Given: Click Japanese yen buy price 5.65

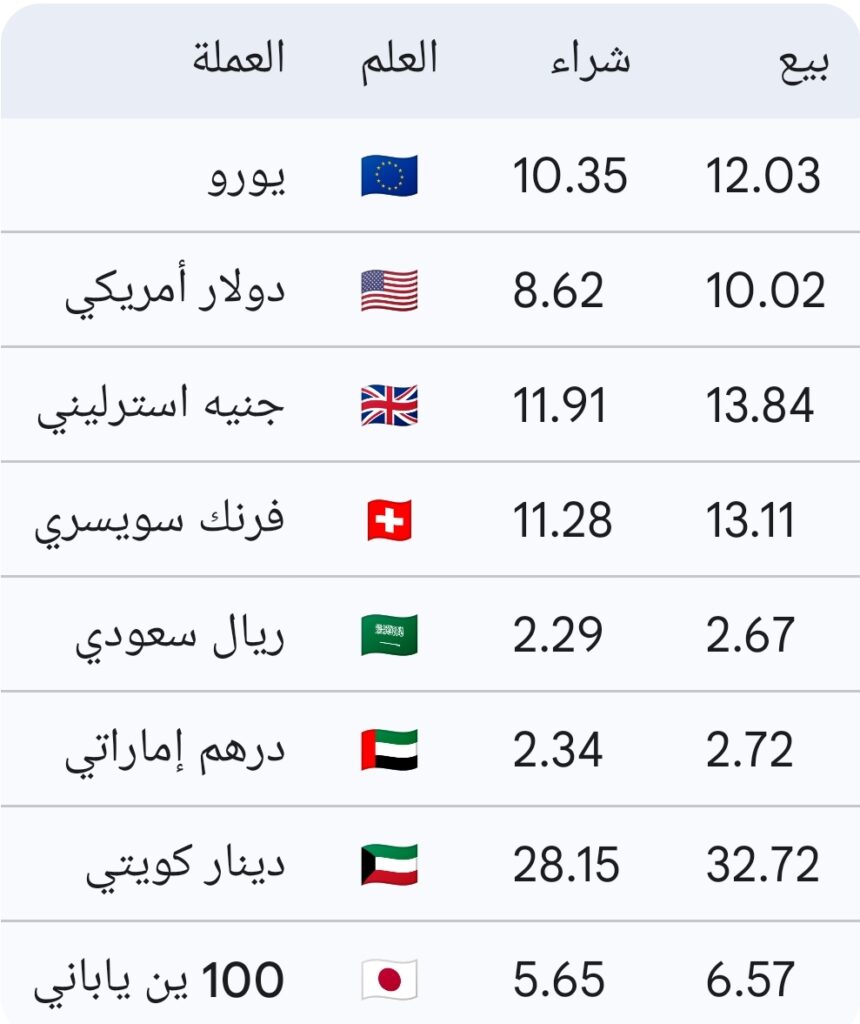Looking at the screenshot, I should 558,980.
